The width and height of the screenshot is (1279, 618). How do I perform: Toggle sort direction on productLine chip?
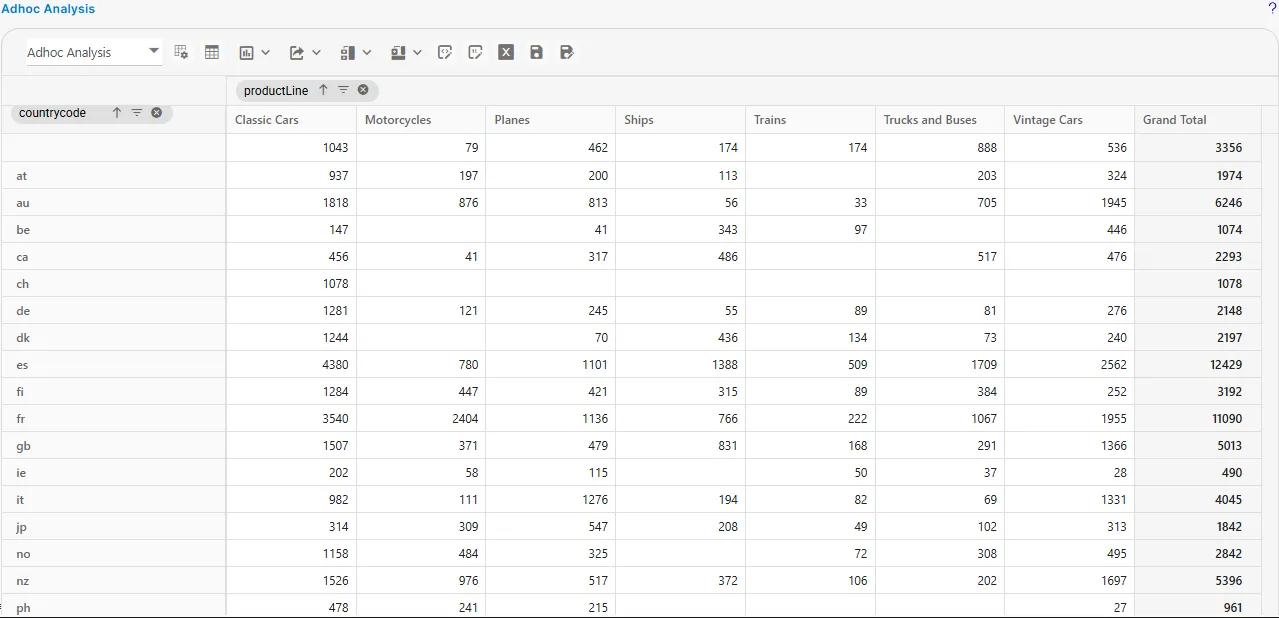(323, 90)
